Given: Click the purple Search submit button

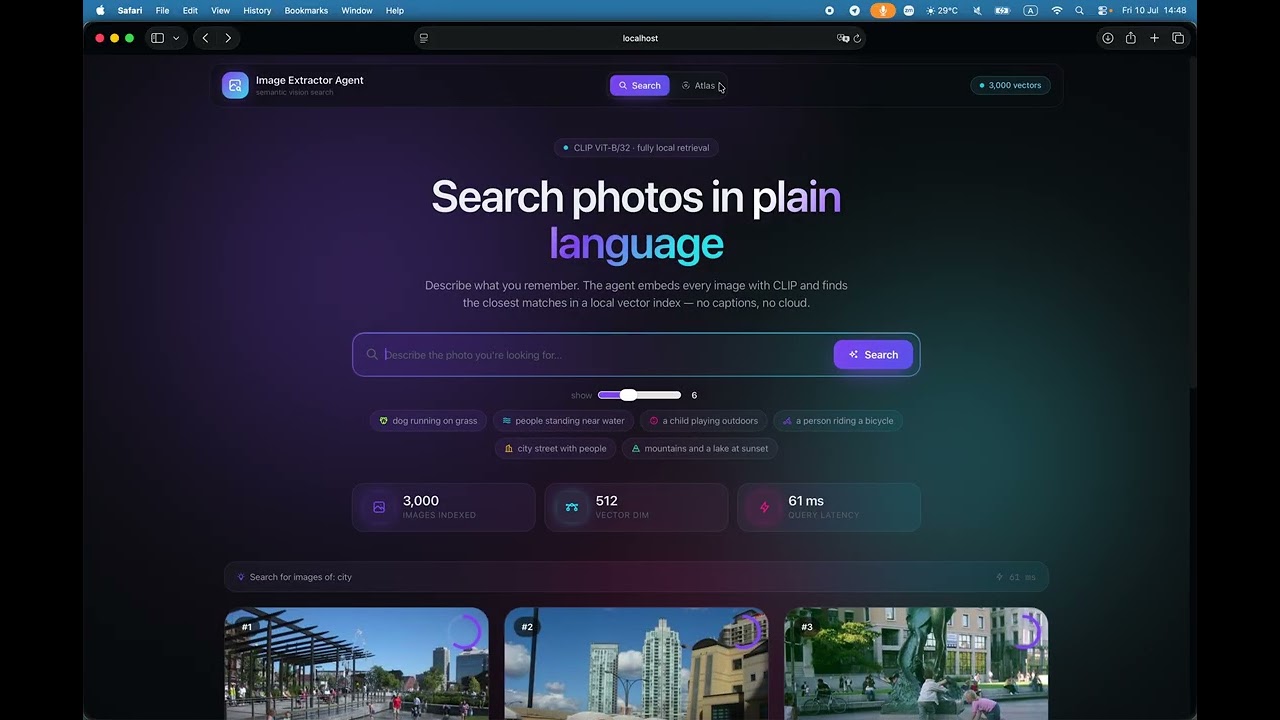Looking at the screenshot, I should tap(873, 355).
